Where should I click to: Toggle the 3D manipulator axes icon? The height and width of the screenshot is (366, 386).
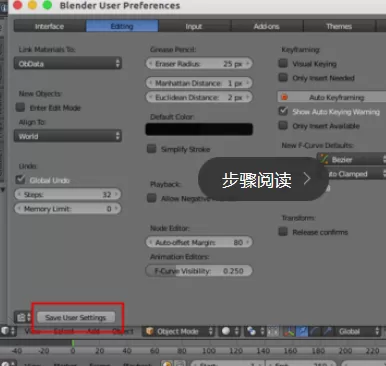click(289, 331)
